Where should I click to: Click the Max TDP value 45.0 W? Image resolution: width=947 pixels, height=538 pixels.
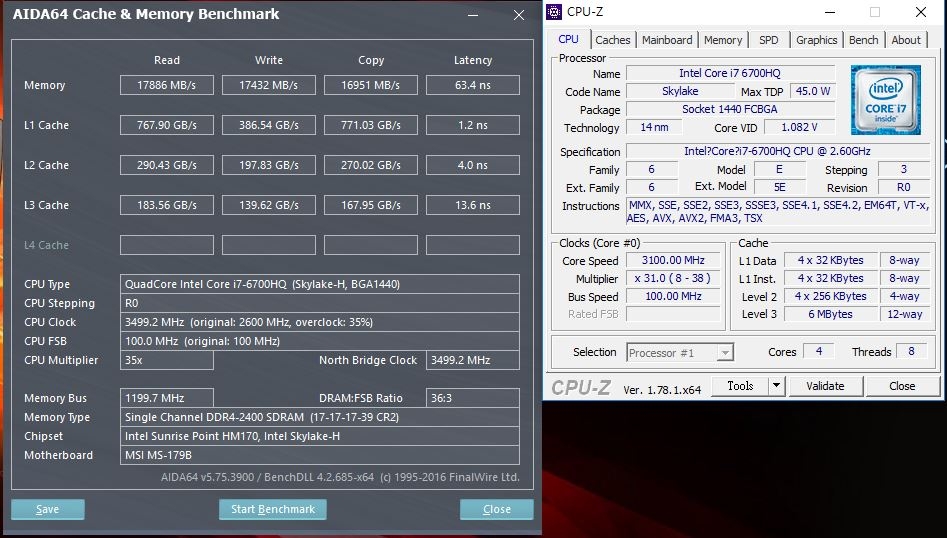coord(812,91)
